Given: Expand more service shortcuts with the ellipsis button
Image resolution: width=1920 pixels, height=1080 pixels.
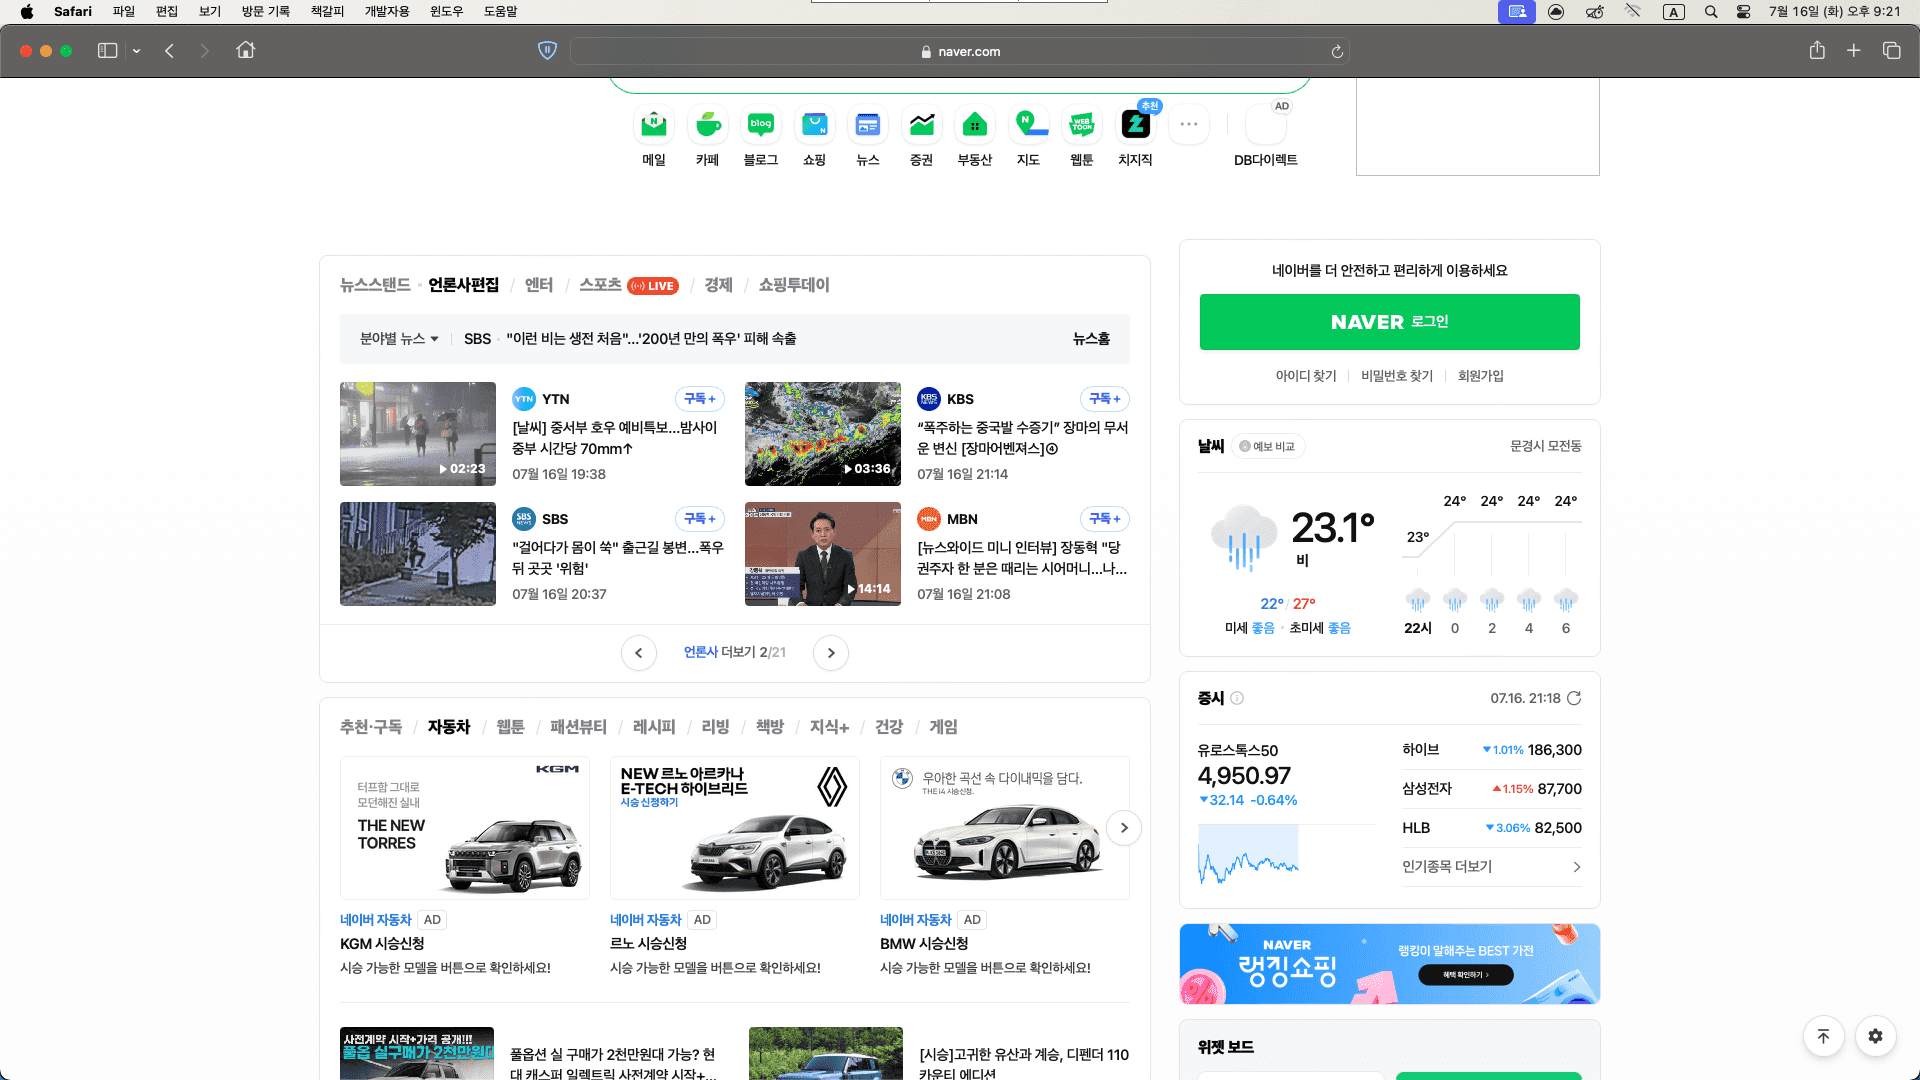Looking at the screenshot, I should 1188,125.
